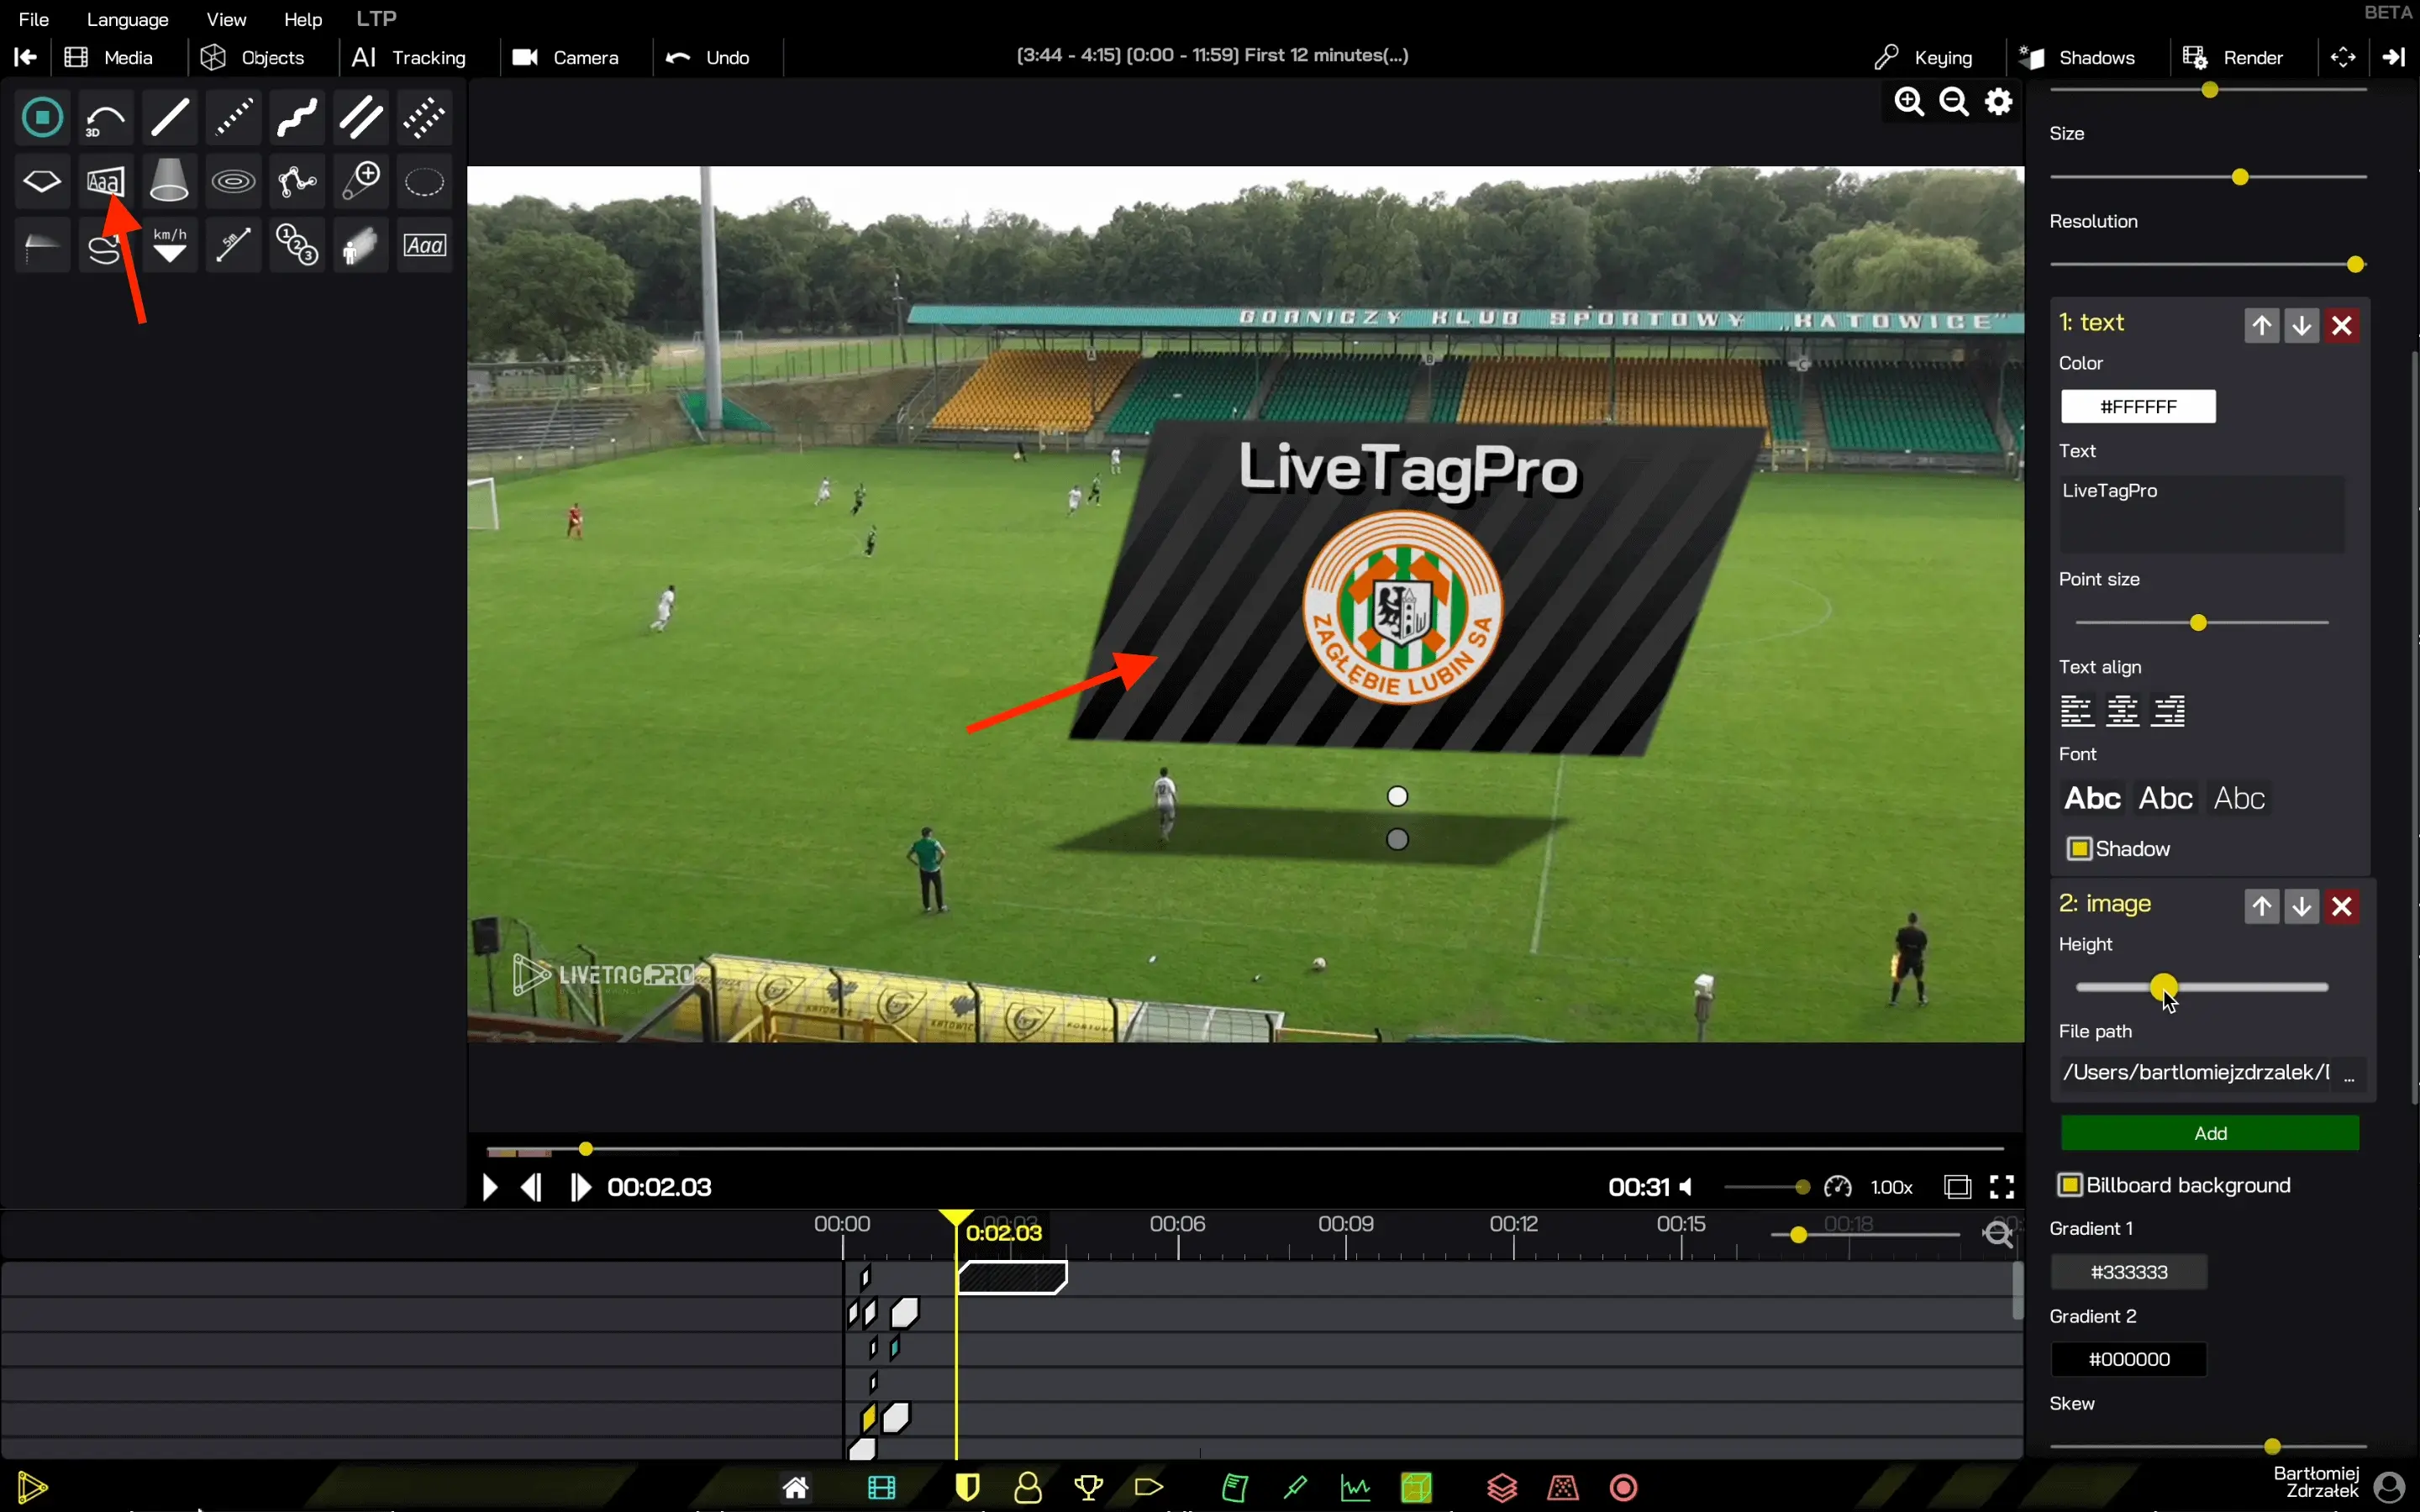Viewport: 2420px width, 1512px height.
Task: Open the home icon in the bottom bar
Action: click(796, 1488)
